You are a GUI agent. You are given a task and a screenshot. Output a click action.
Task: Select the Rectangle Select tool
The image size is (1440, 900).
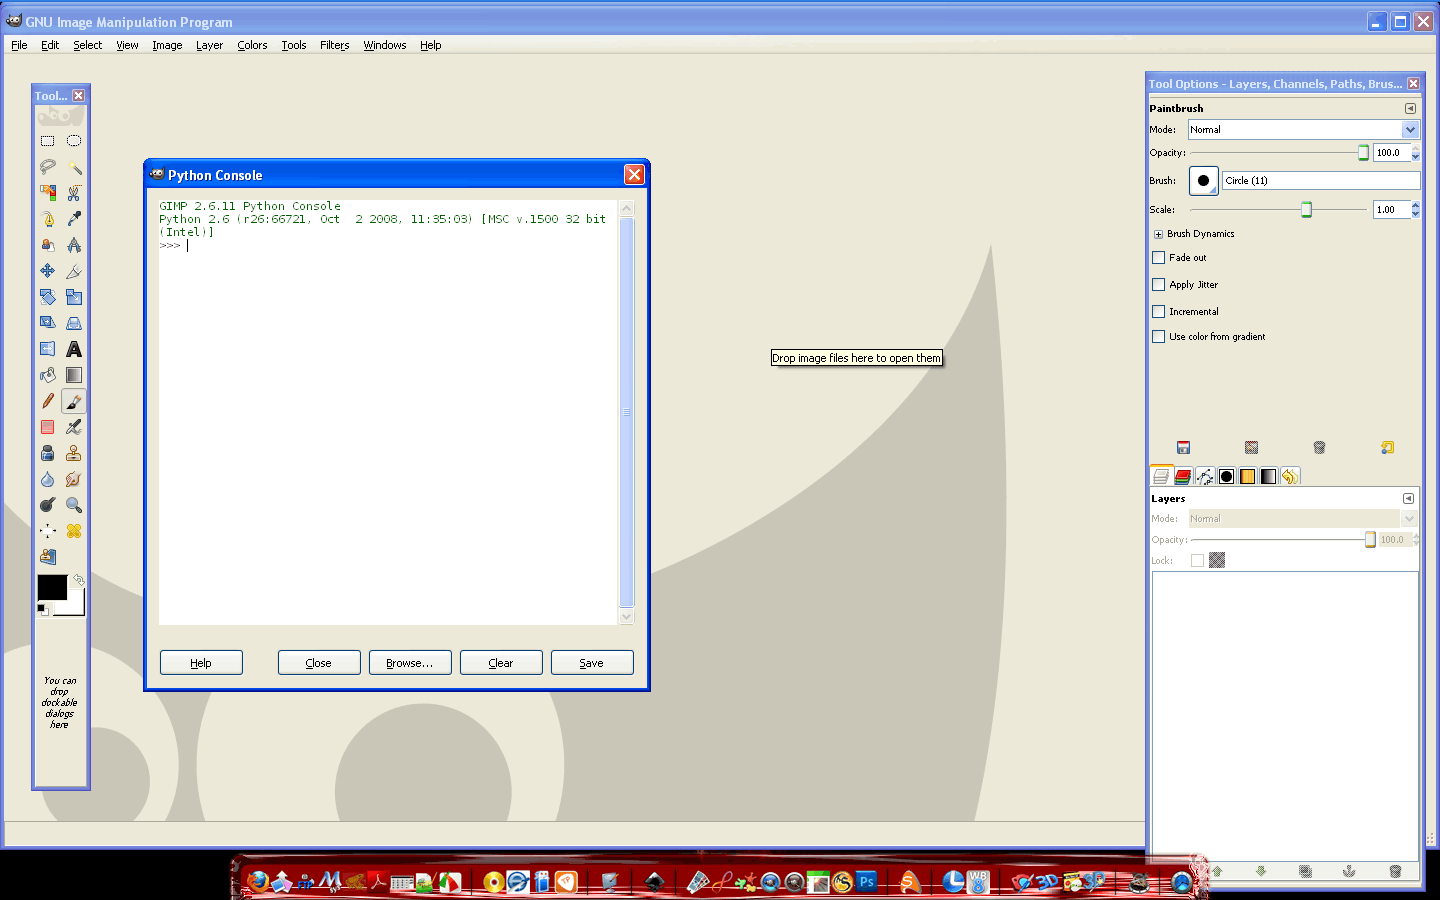click(47, 141)
